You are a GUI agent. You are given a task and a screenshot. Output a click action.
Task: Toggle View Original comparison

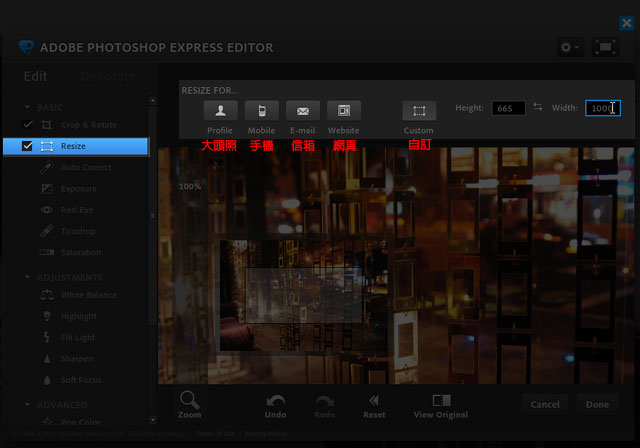point(441,406)
